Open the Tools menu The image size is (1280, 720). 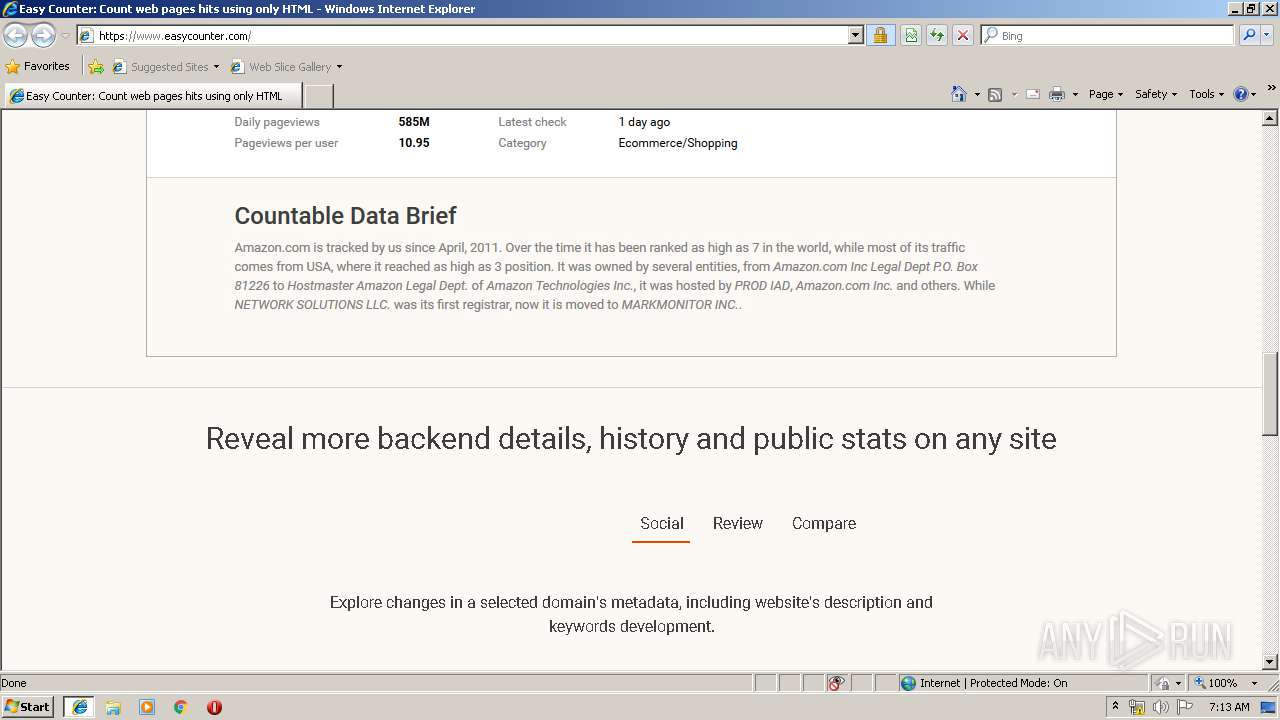1207,94
